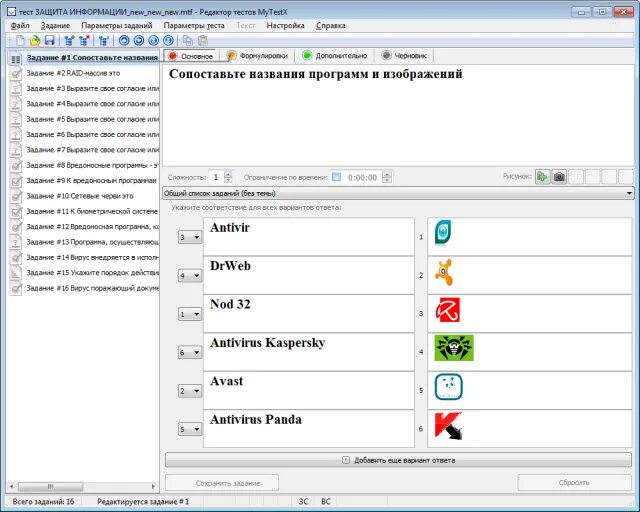
Task: Select Задание #8 Вредоносные программы
Action: click(83, 165)
